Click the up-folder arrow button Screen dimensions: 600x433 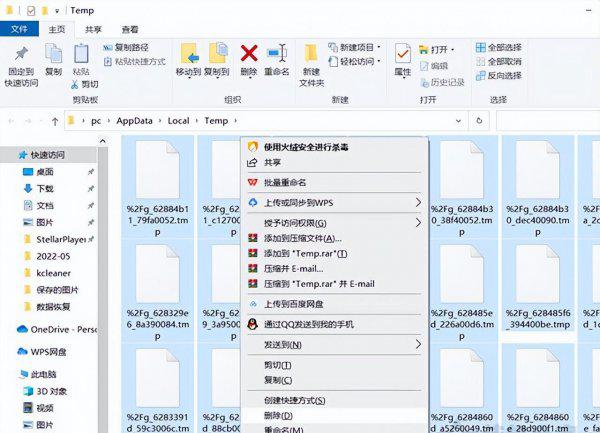tap(55, 121)
